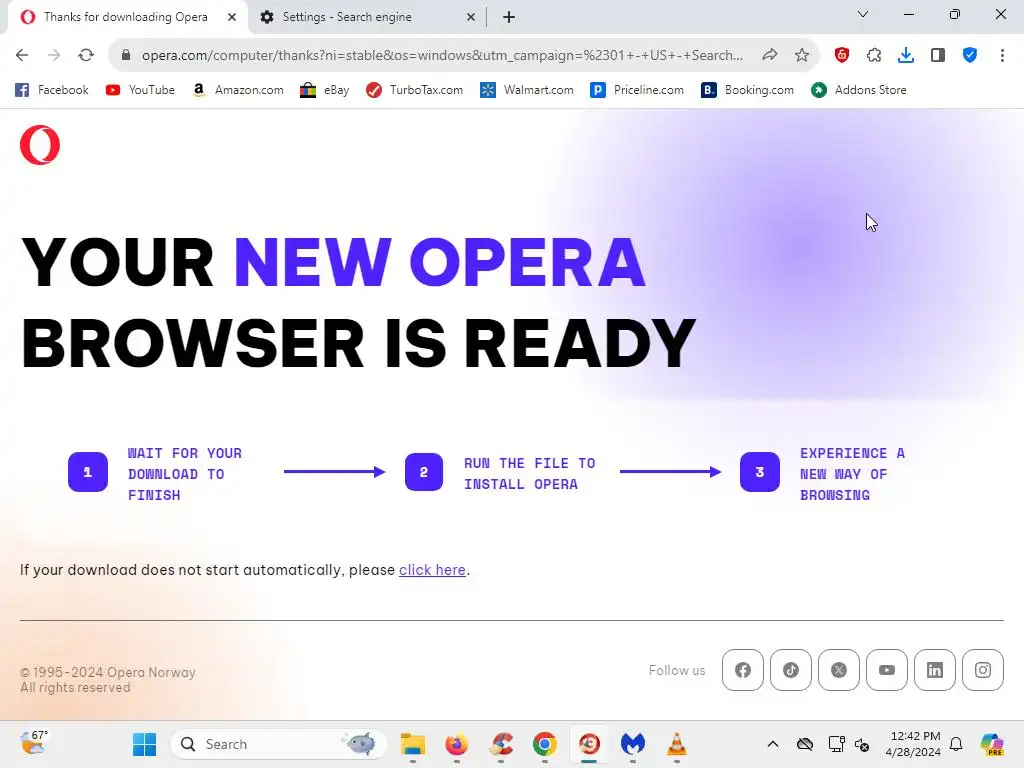This screenshot has height=768, width=1024.
Task: Open VLC media player from the taskbar
Action: coord(677,744)
